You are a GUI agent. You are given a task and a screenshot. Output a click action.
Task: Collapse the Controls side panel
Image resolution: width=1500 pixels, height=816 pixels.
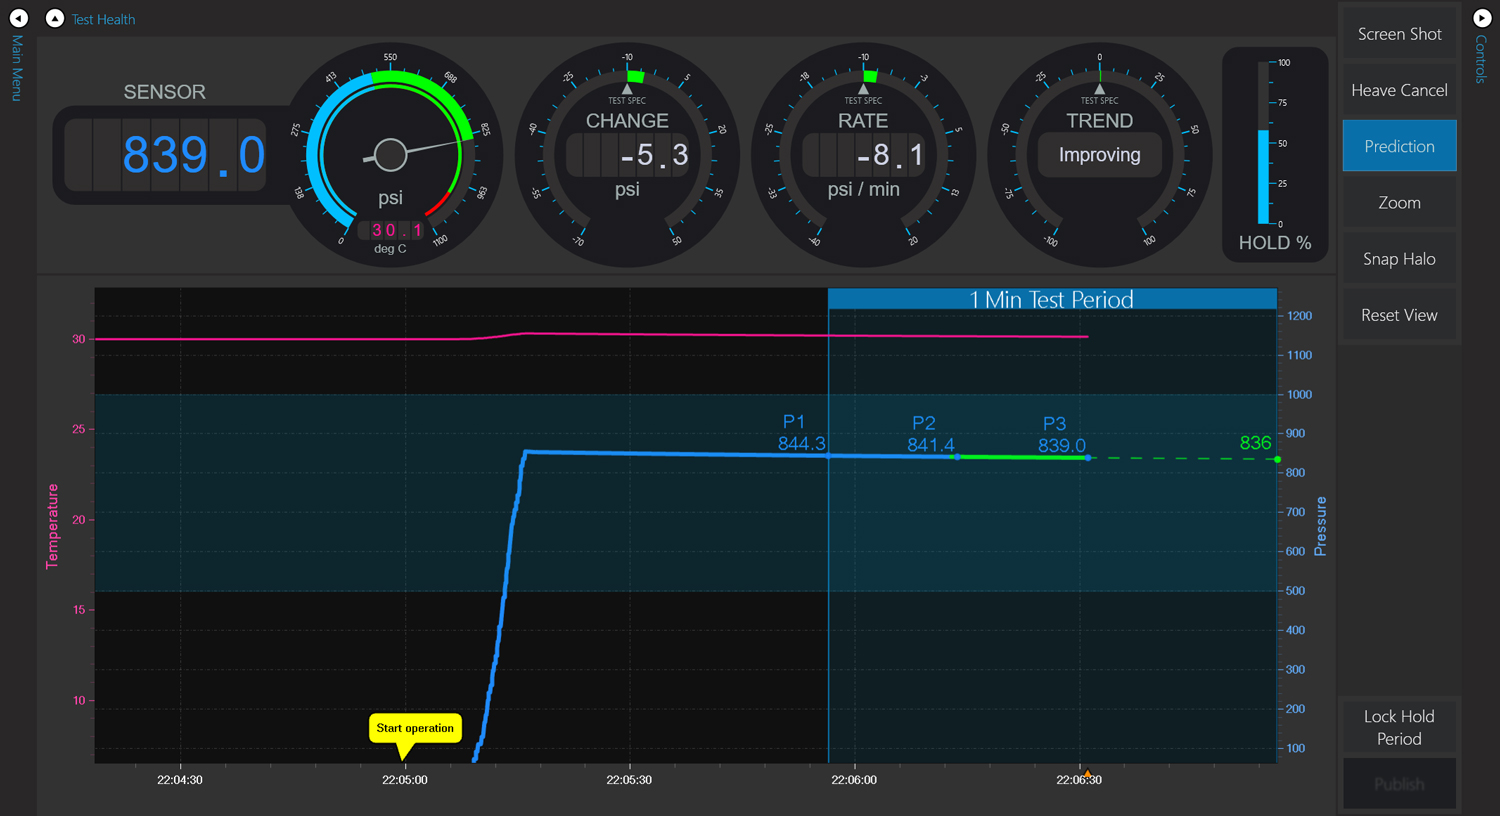[x=1481, y=60]
